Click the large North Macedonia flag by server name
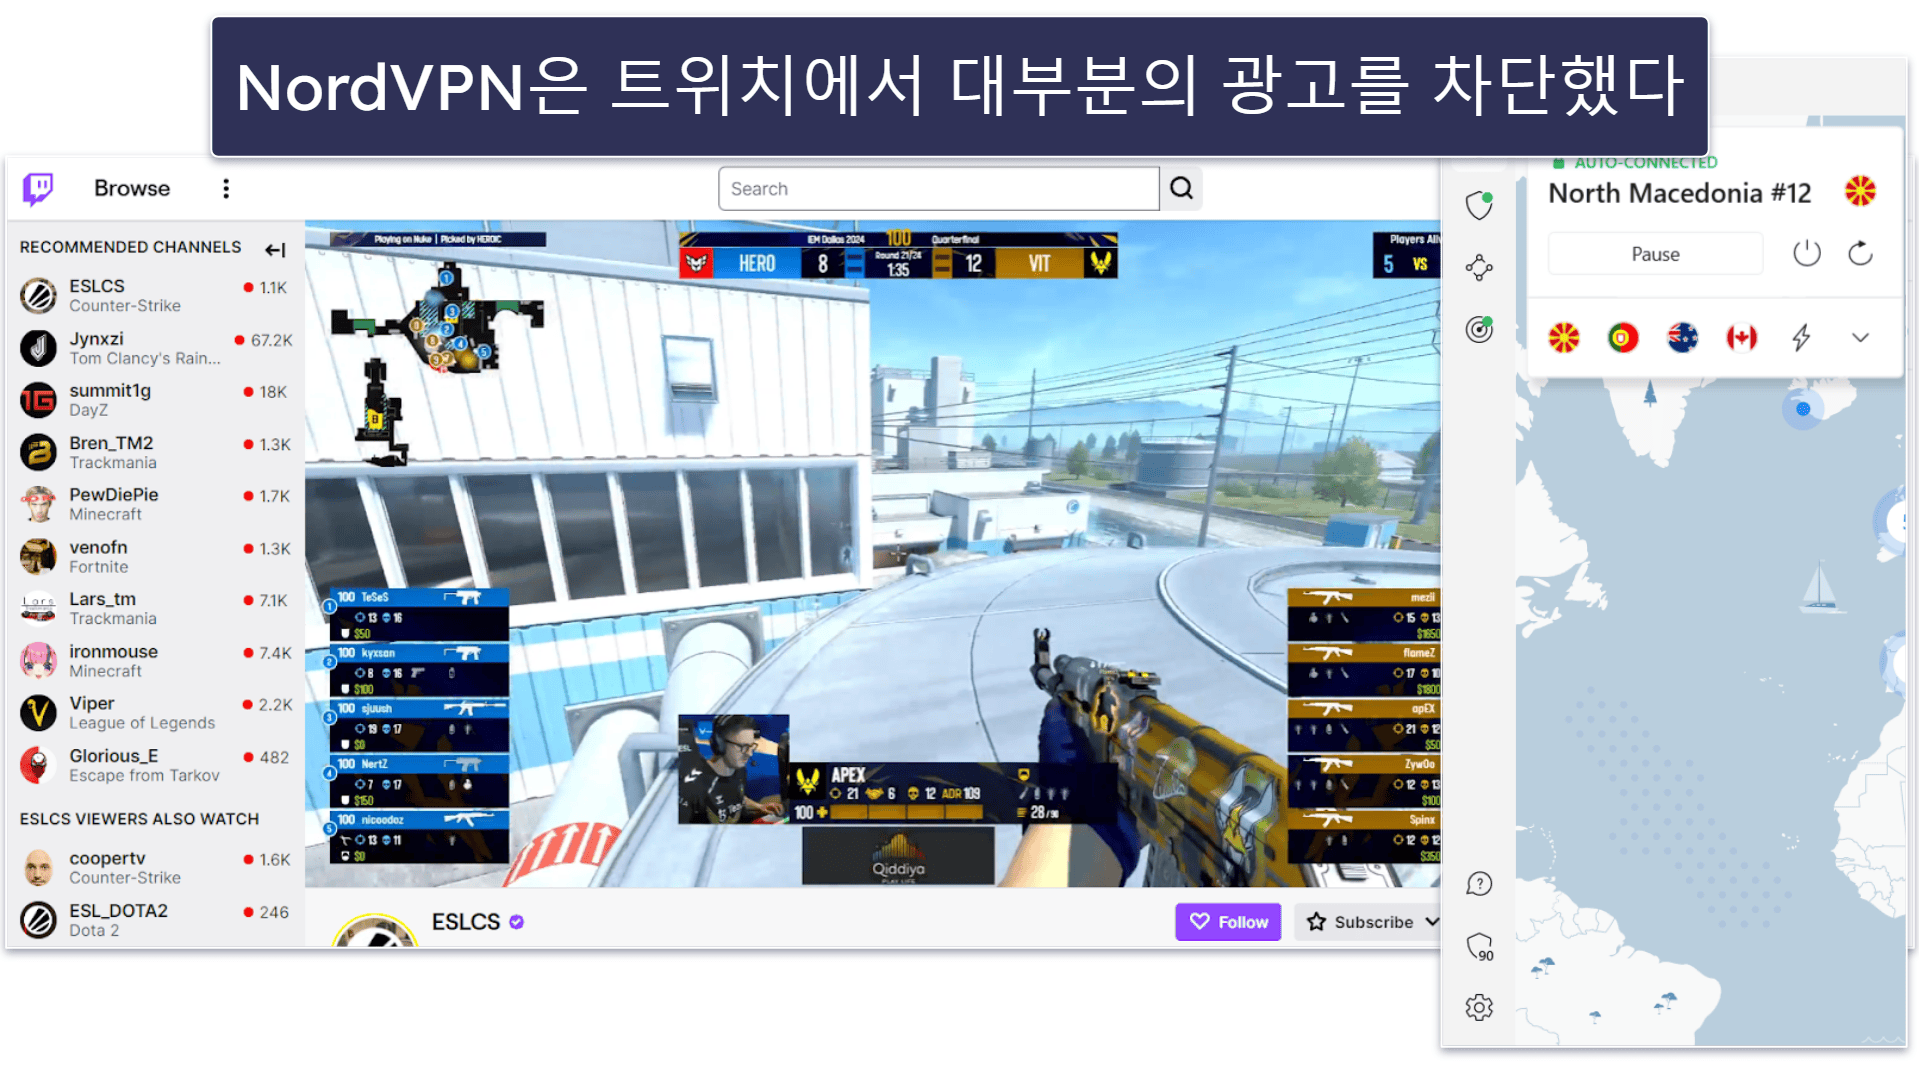The width and height of the screenshot is (1919, 1079). click(1860, 191)
